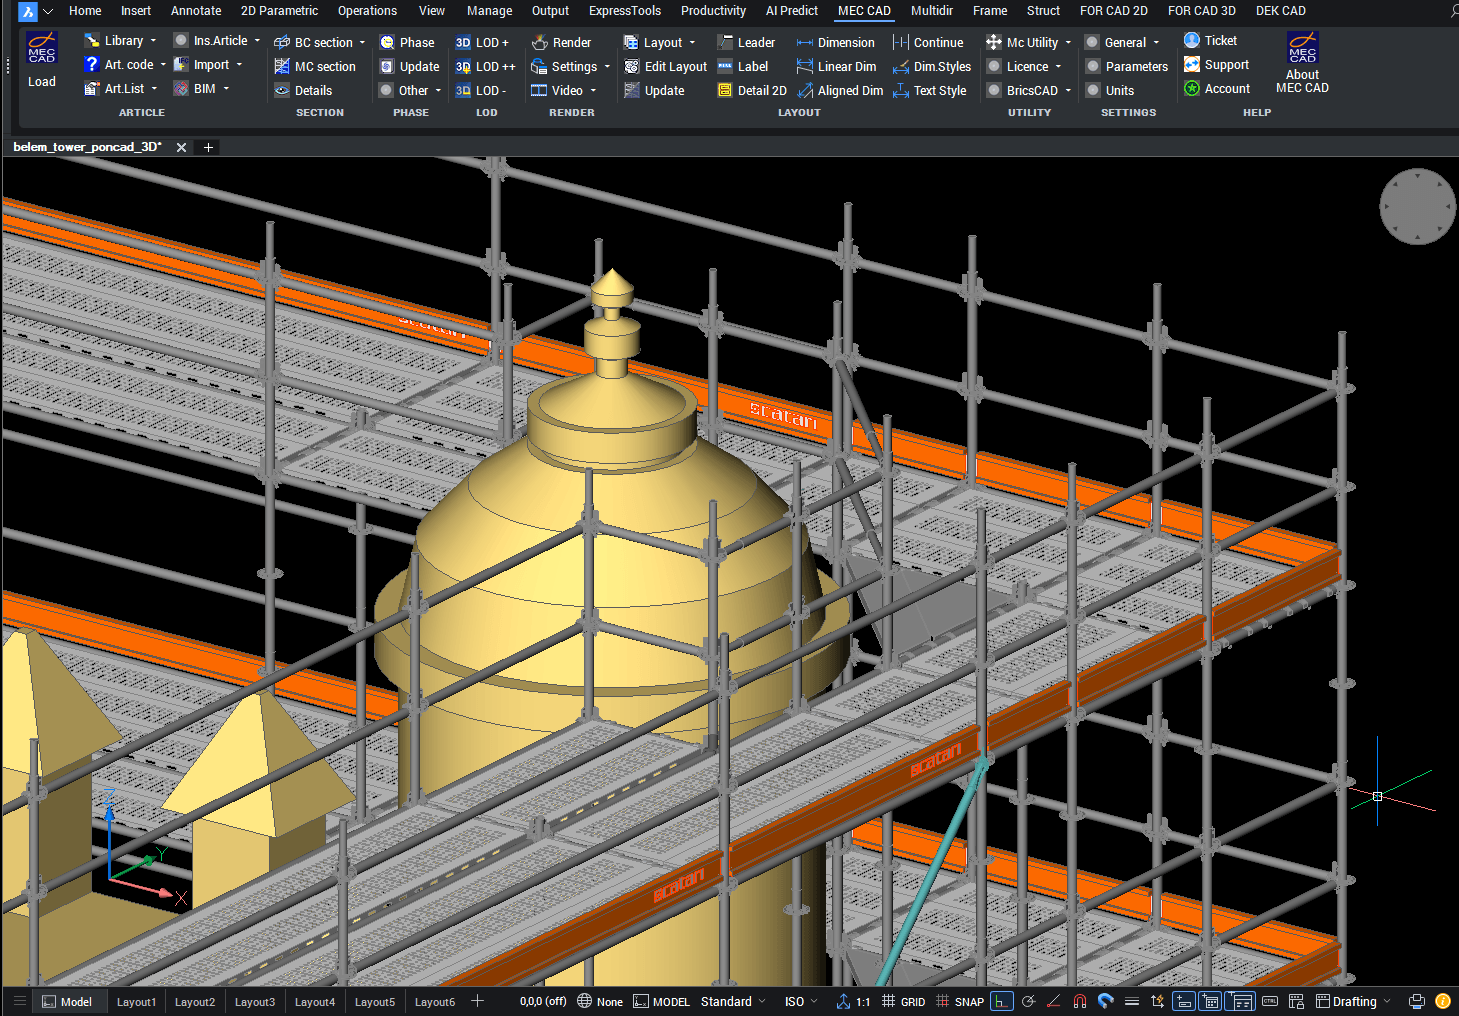Click the Parameters button
Screen dimensions: 1459x1016
1127,66
